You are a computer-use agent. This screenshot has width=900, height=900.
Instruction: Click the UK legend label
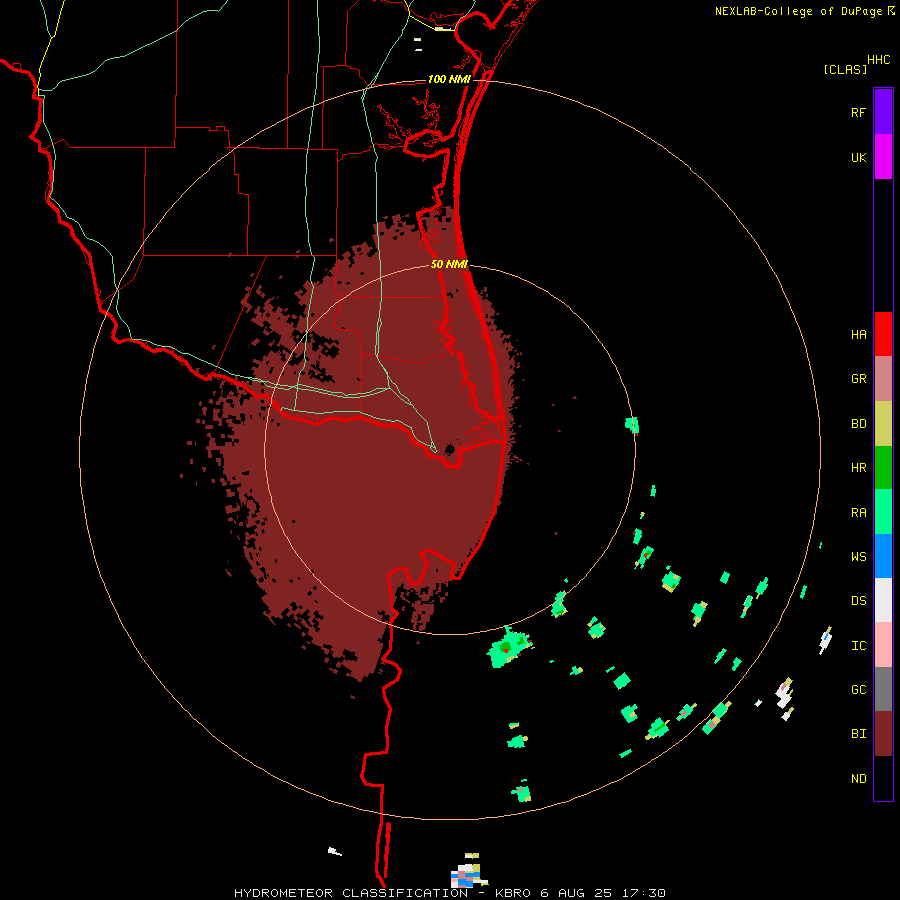tap(858, 157)
